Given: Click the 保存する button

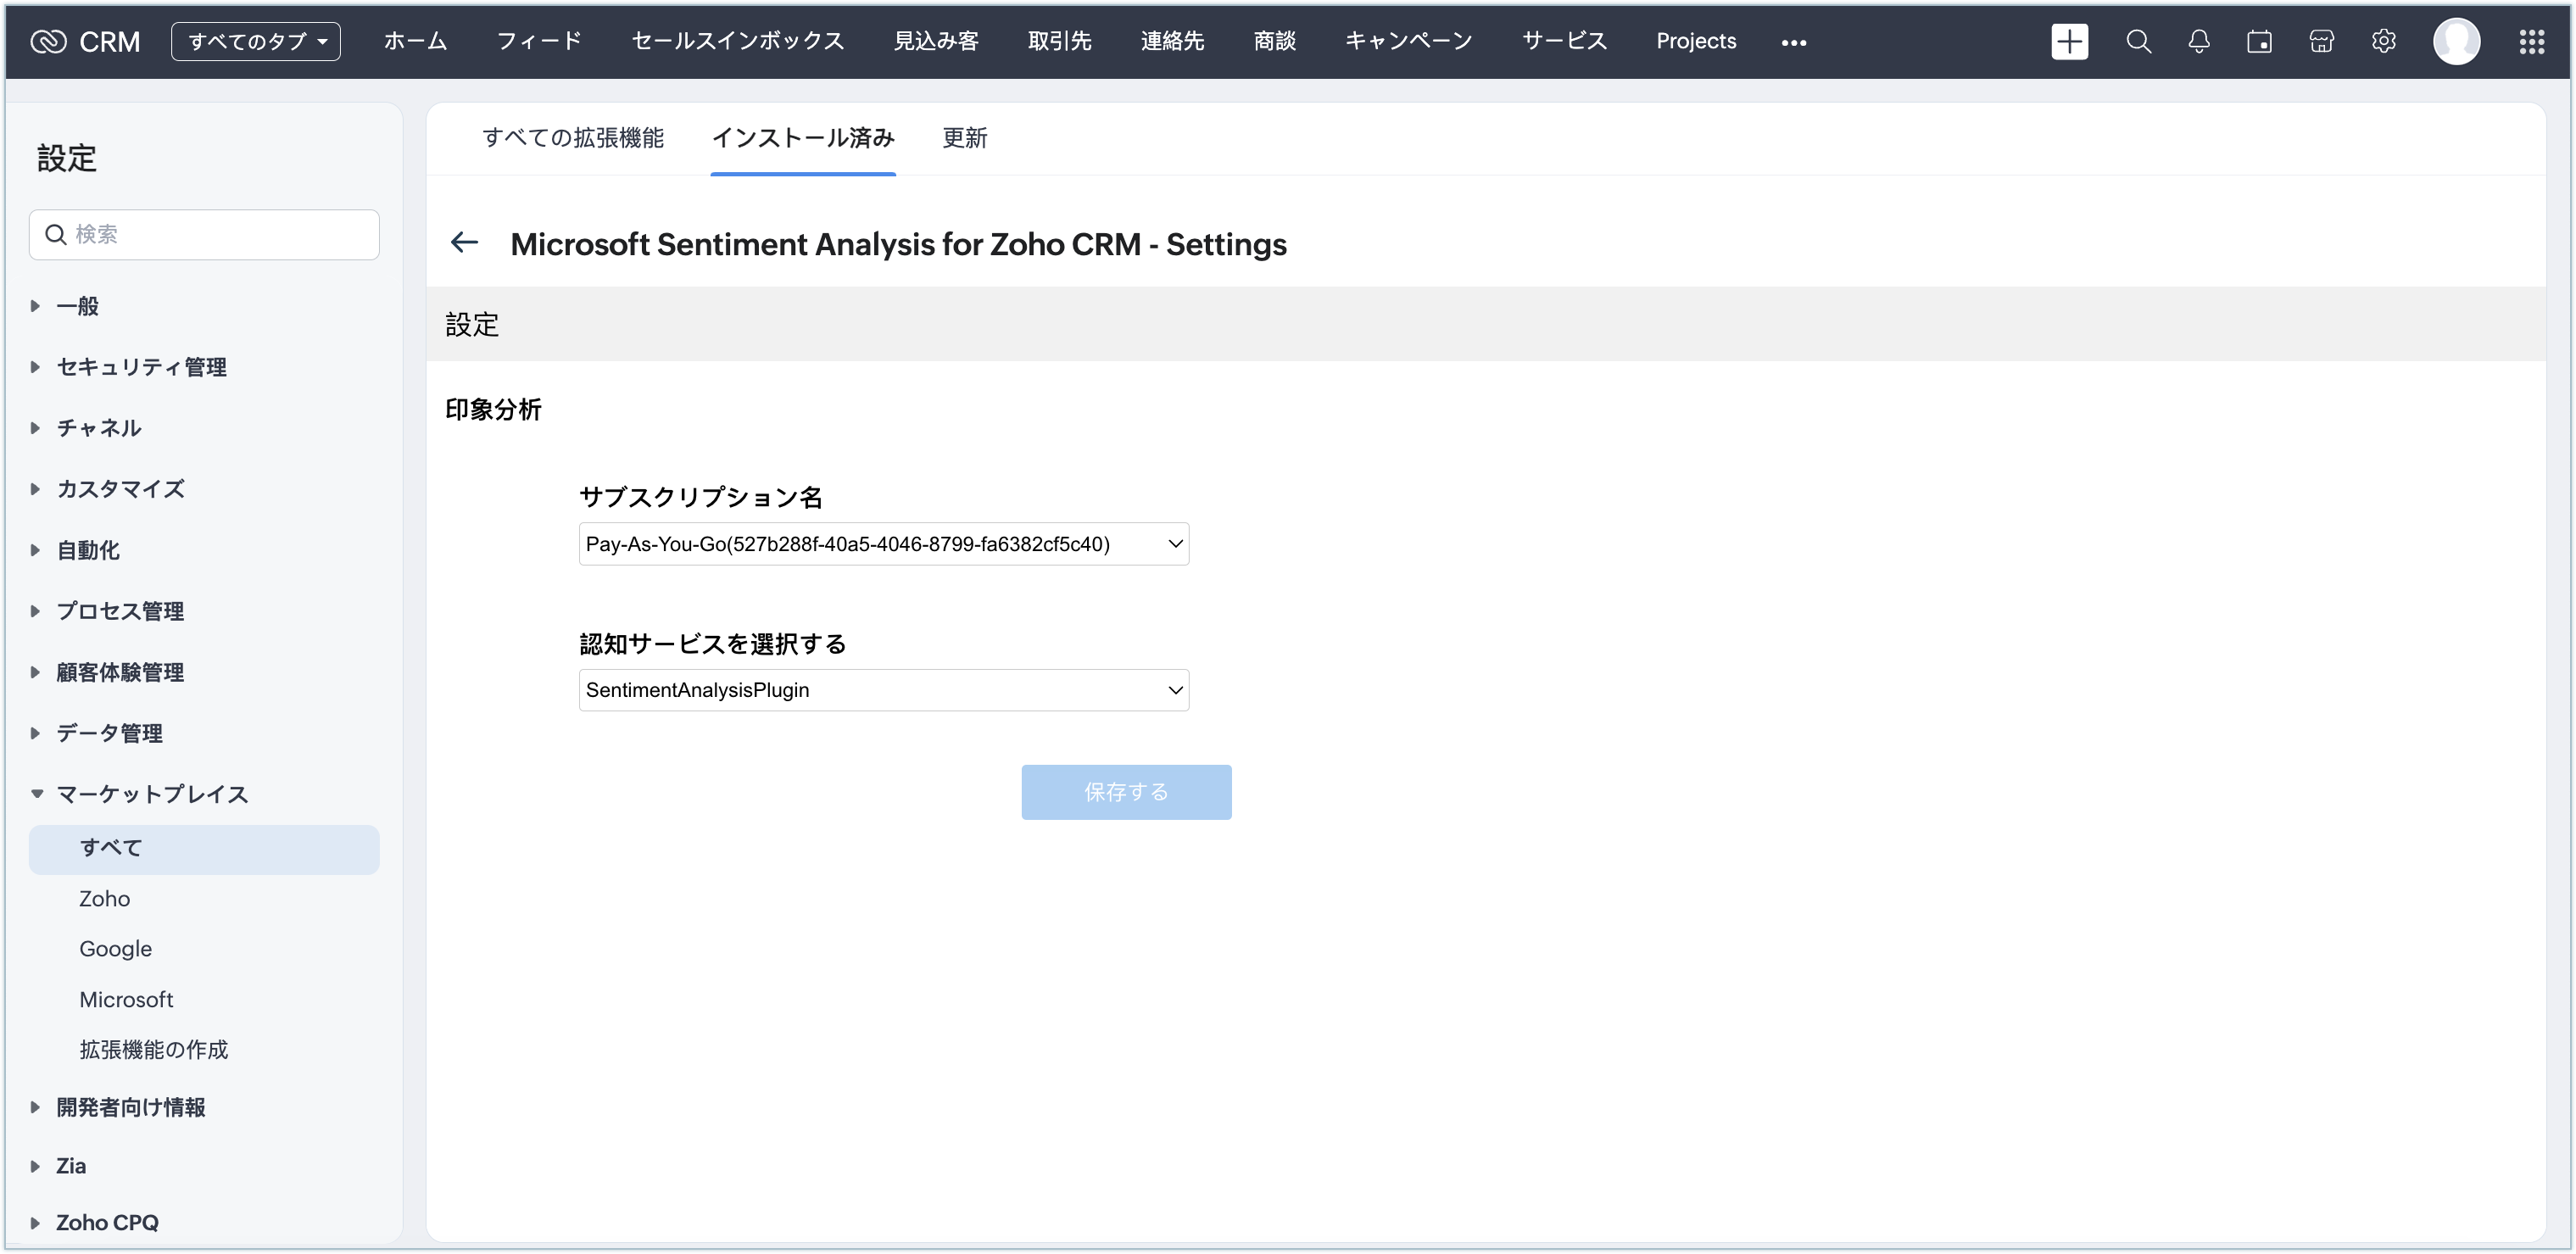Looking at the screenshot, I should [1126, 792].
